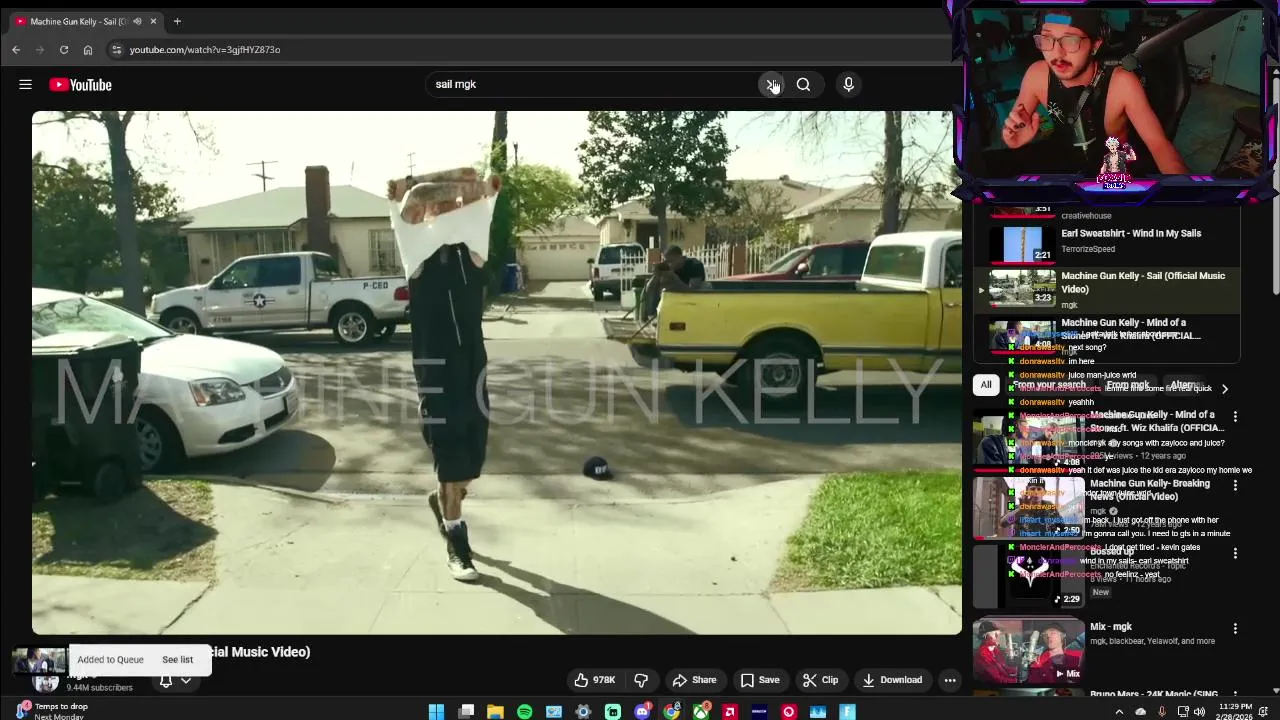This screenshot has width=1280, height=720.
Task: Go to YouTube home via logo
Action: [80, 85]
